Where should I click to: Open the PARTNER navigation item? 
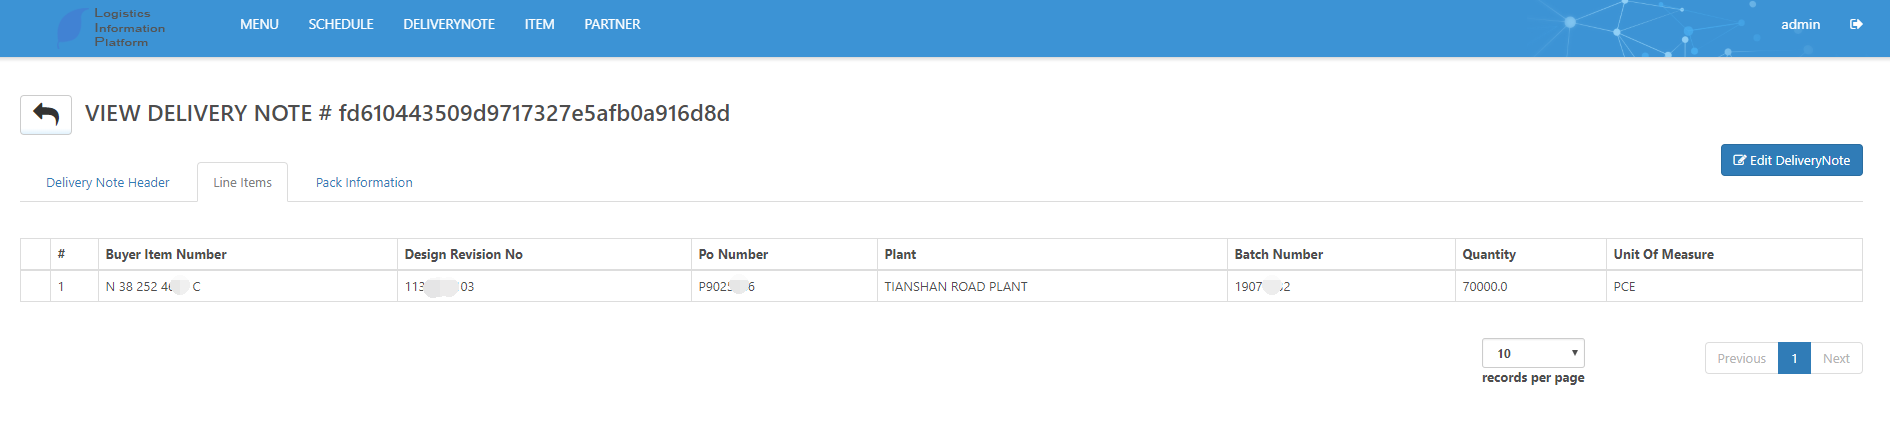click(x=612, y=24)
